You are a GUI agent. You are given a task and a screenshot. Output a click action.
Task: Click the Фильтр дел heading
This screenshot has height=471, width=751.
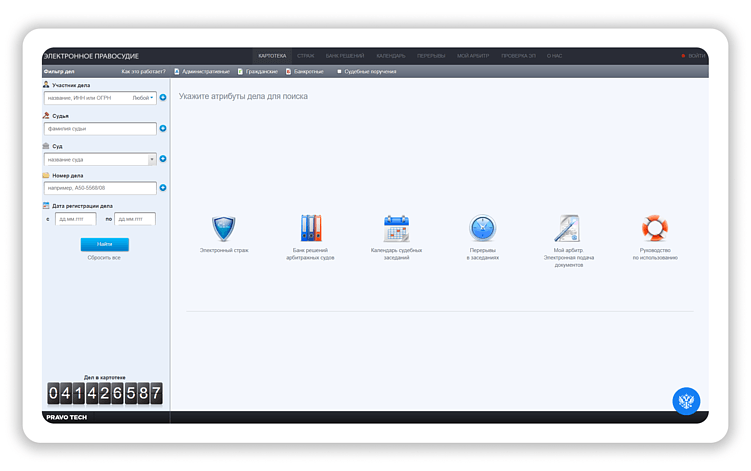click(59, 71)
